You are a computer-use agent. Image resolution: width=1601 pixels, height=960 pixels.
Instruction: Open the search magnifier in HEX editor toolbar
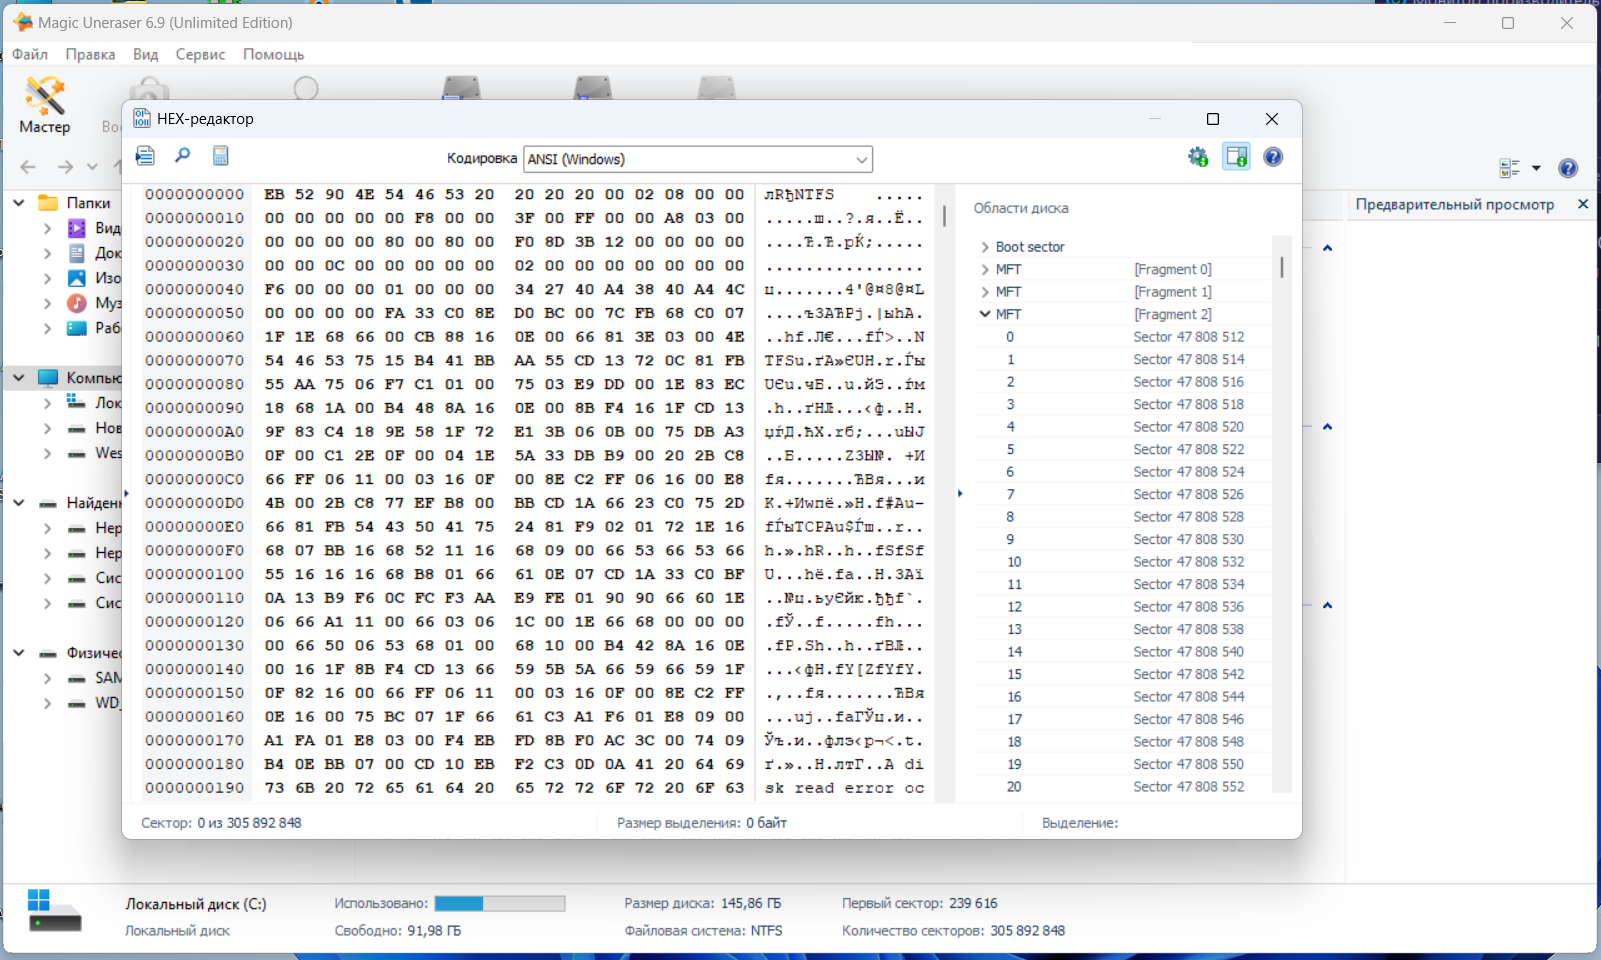182,155
